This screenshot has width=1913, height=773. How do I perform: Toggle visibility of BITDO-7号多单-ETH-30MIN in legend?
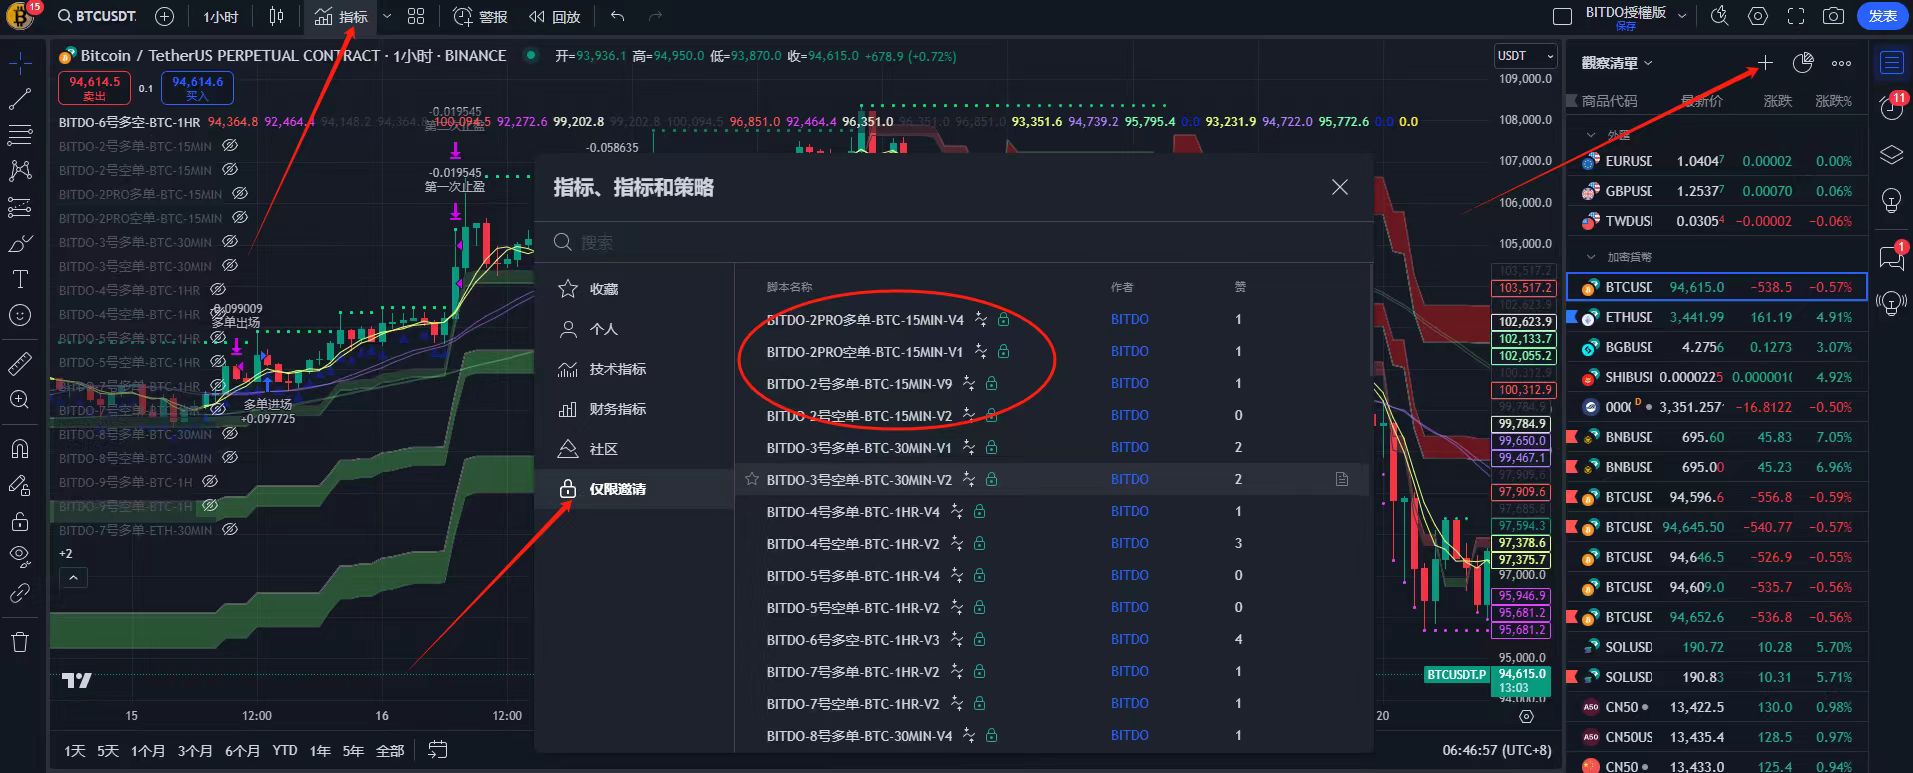(x=230, y=530)
